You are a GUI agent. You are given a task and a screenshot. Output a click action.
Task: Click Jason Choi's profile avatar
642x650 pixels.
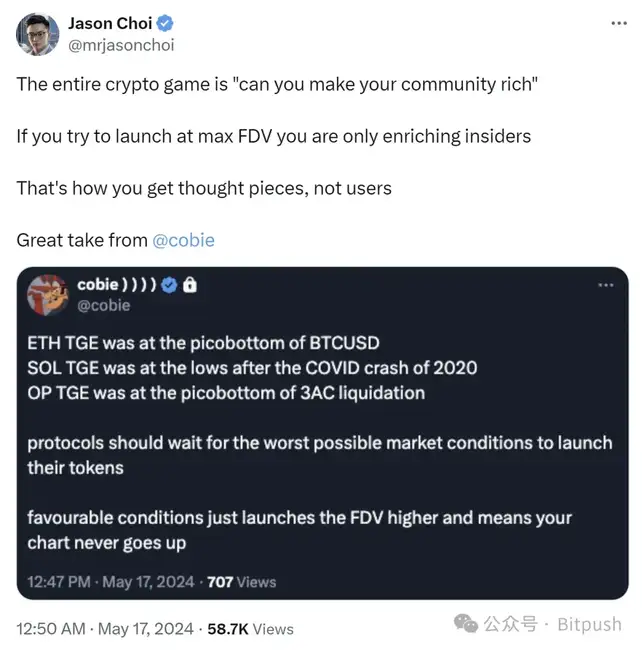[x=36, y=34]
